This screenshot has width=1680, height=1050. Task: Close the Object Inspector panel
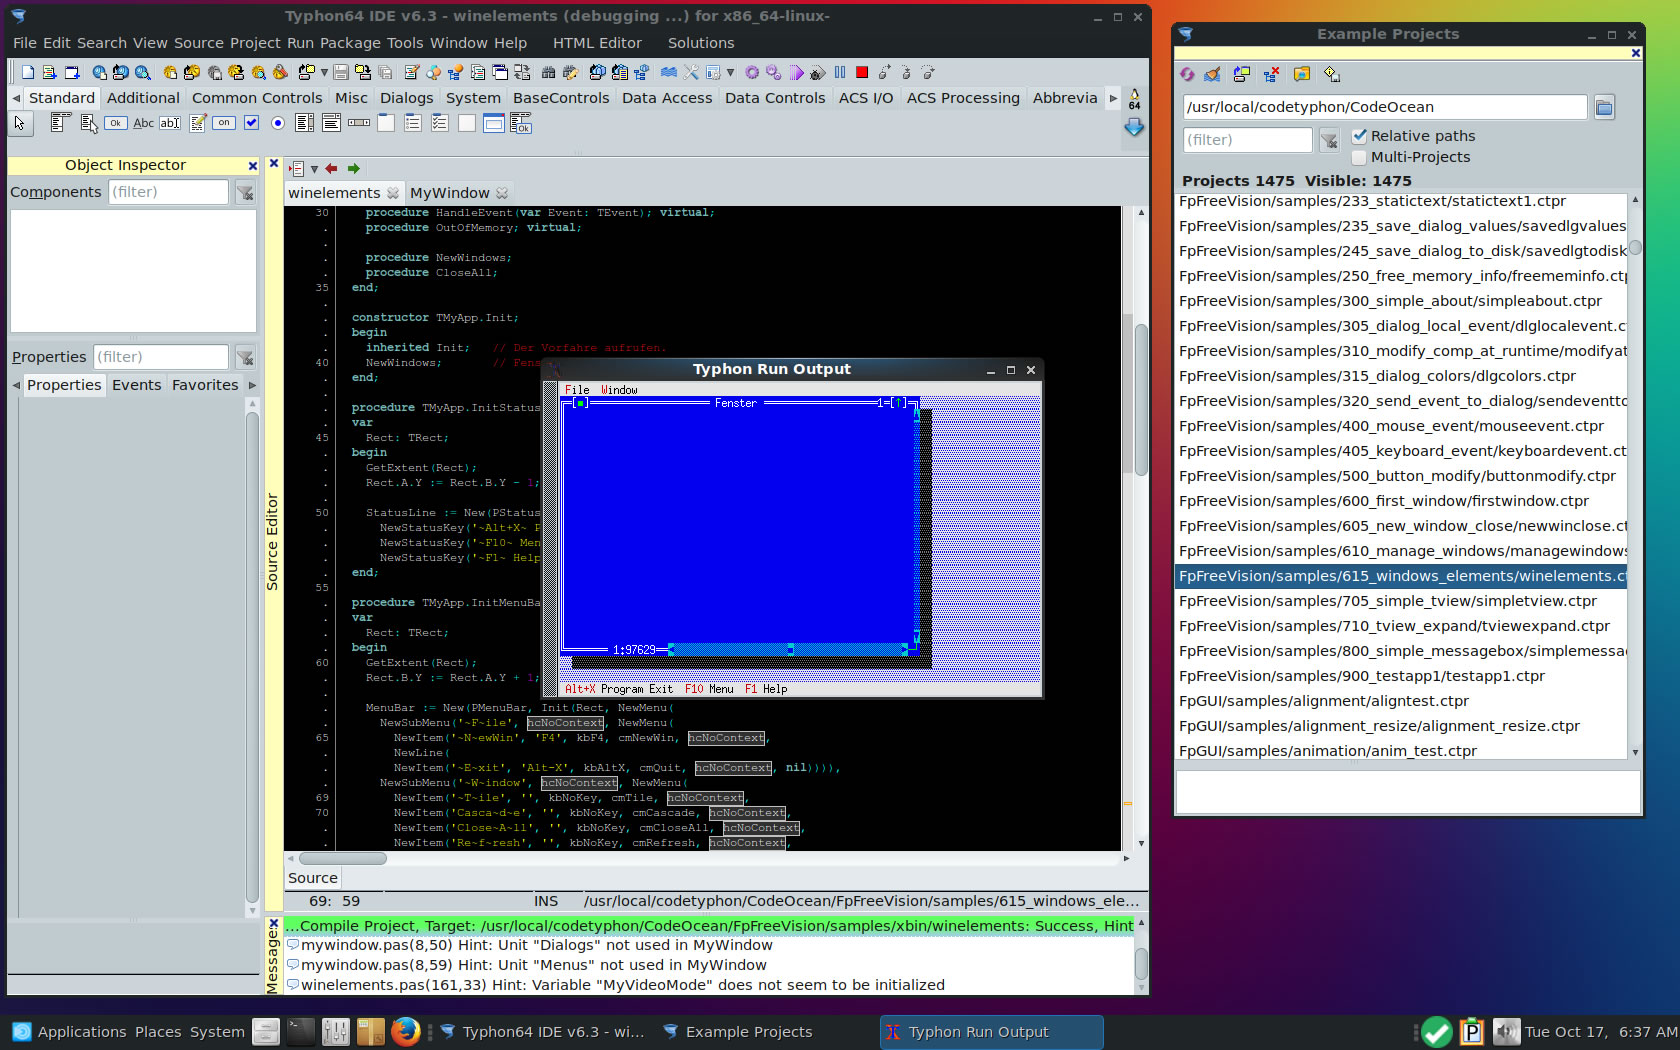pyautogui.click(x=253, y=166)
